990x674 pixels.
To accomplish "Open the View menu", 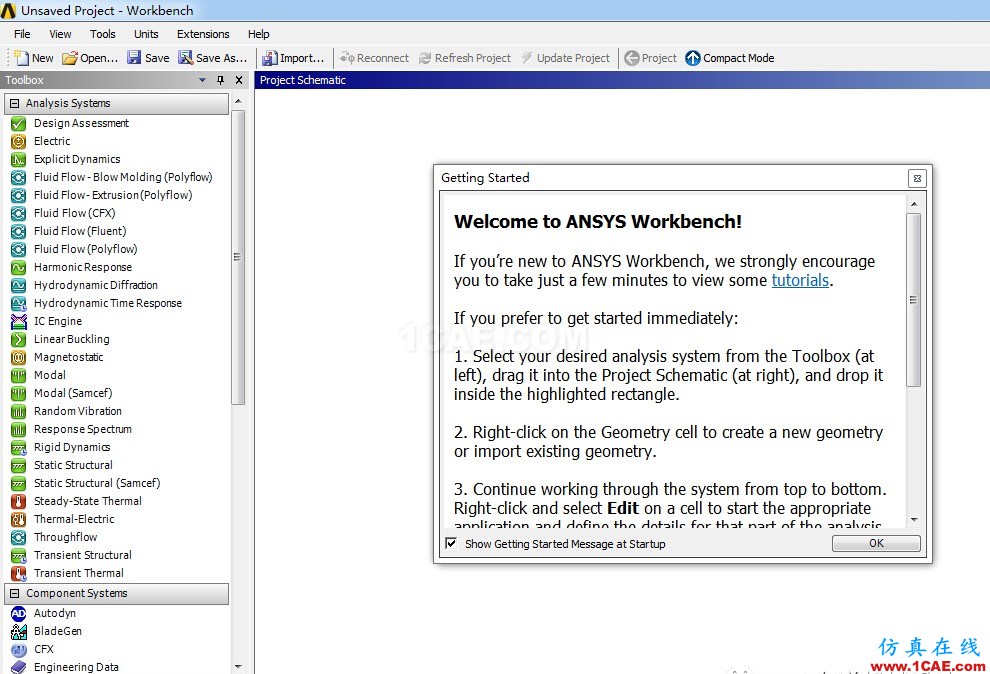I will 60,34.
